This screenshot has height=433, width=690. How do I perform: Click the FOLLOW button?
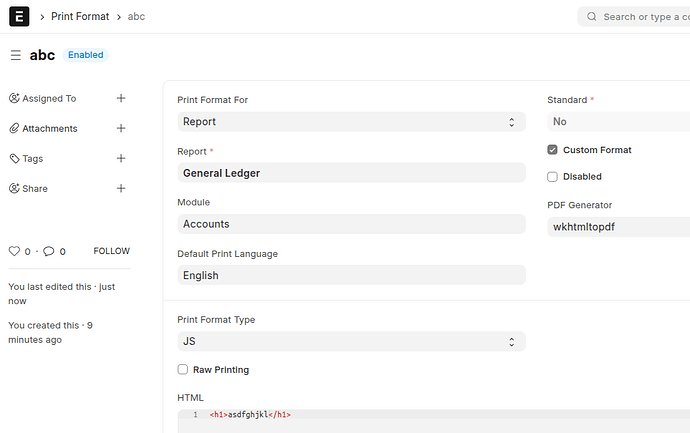point(111,251)
